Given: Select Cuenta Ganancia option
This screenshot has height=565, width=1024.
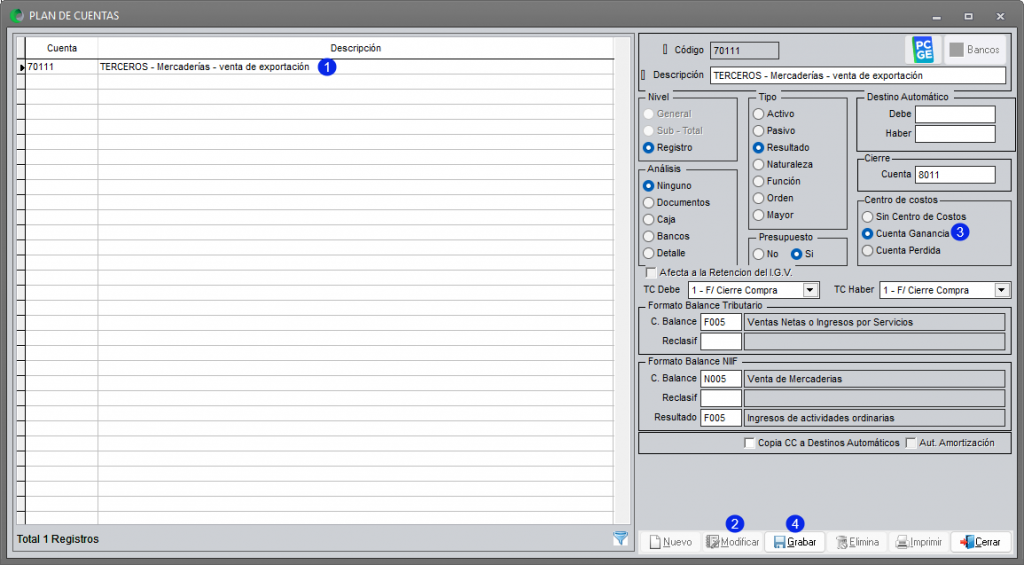Looking at the screenshot, I should click(x=867, y=234).
